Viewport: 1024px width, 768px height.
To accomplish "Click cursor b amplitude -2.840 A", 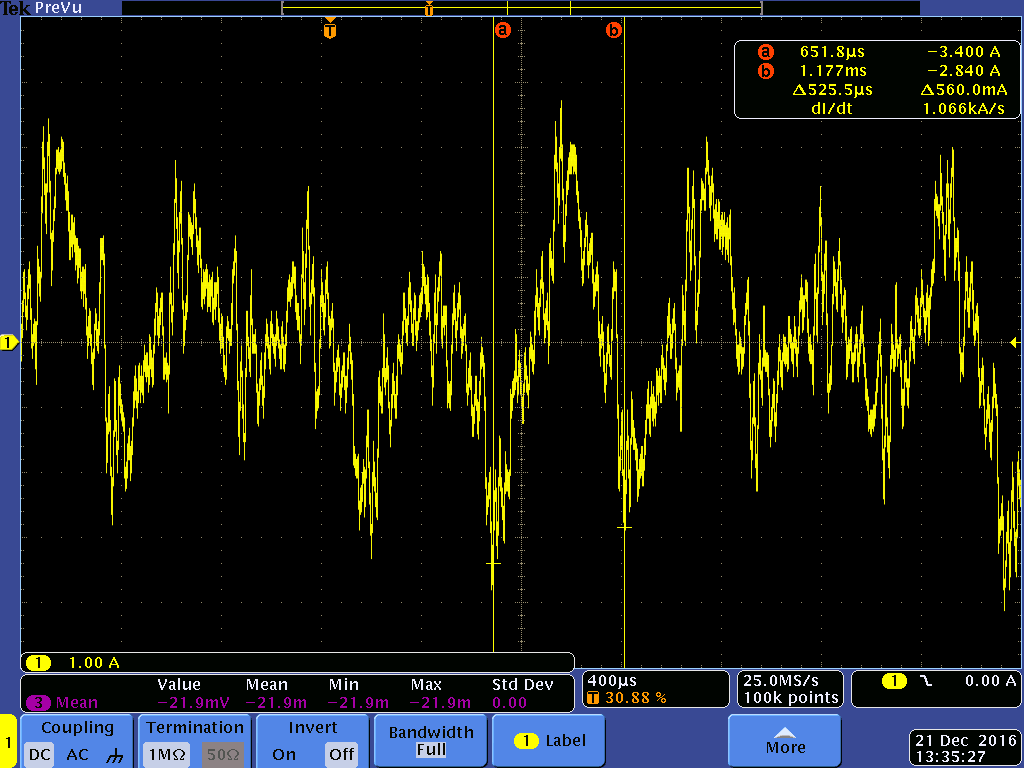I will pyautogui.click(x=963, y=71).
